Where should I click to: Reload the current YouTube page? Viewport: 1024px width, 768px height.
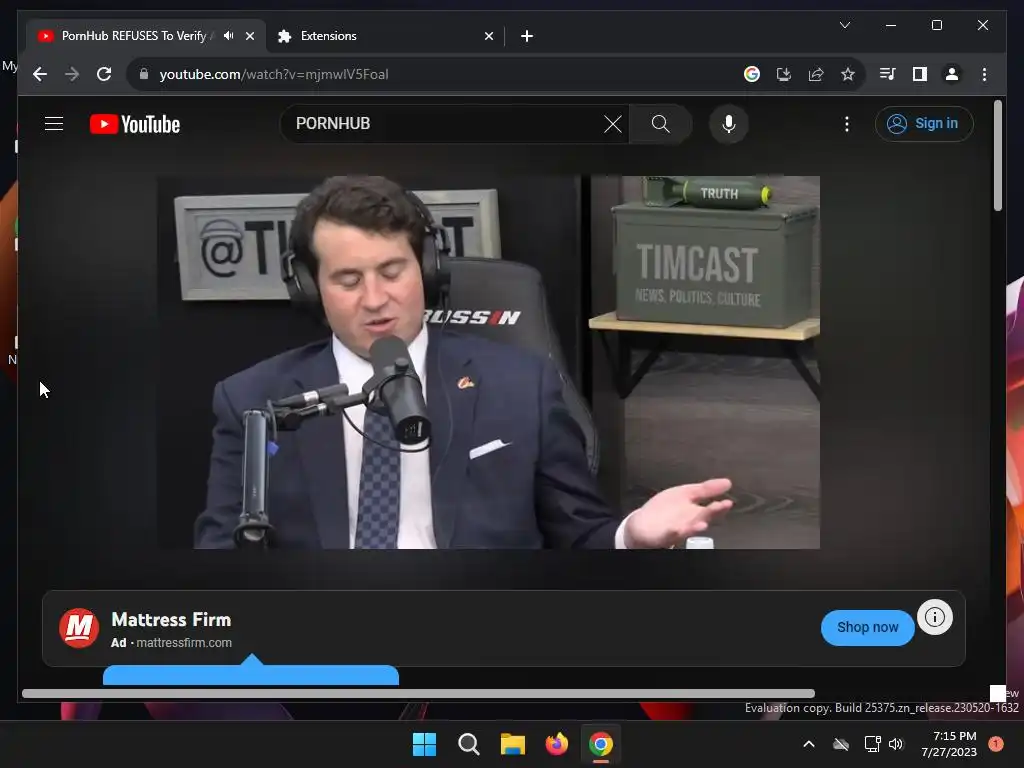[x=104, y=74]
